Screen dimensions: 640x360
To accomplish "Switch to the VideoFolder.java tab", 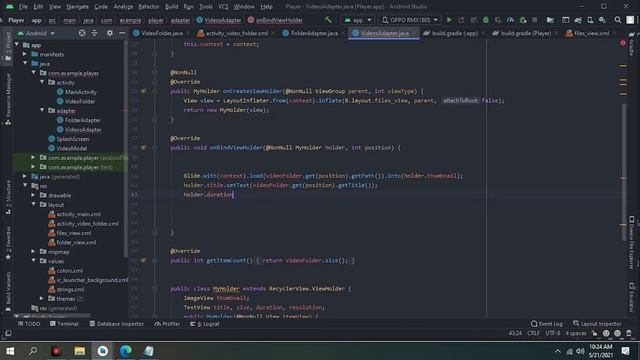I will 161,33.
